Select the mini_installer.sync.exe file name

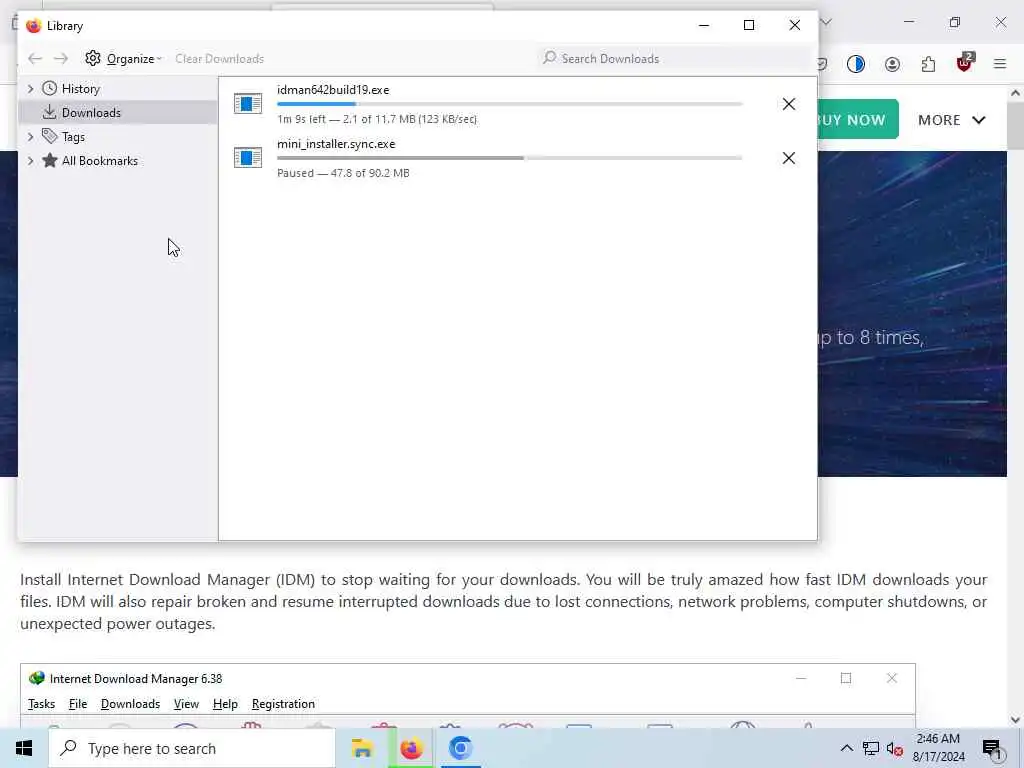coord(336,144)
